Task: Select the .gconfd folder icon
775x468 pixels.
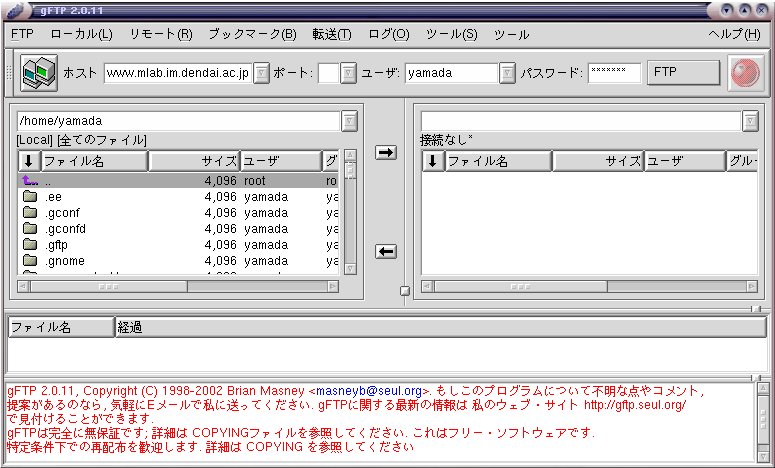Action: point(30,228)
